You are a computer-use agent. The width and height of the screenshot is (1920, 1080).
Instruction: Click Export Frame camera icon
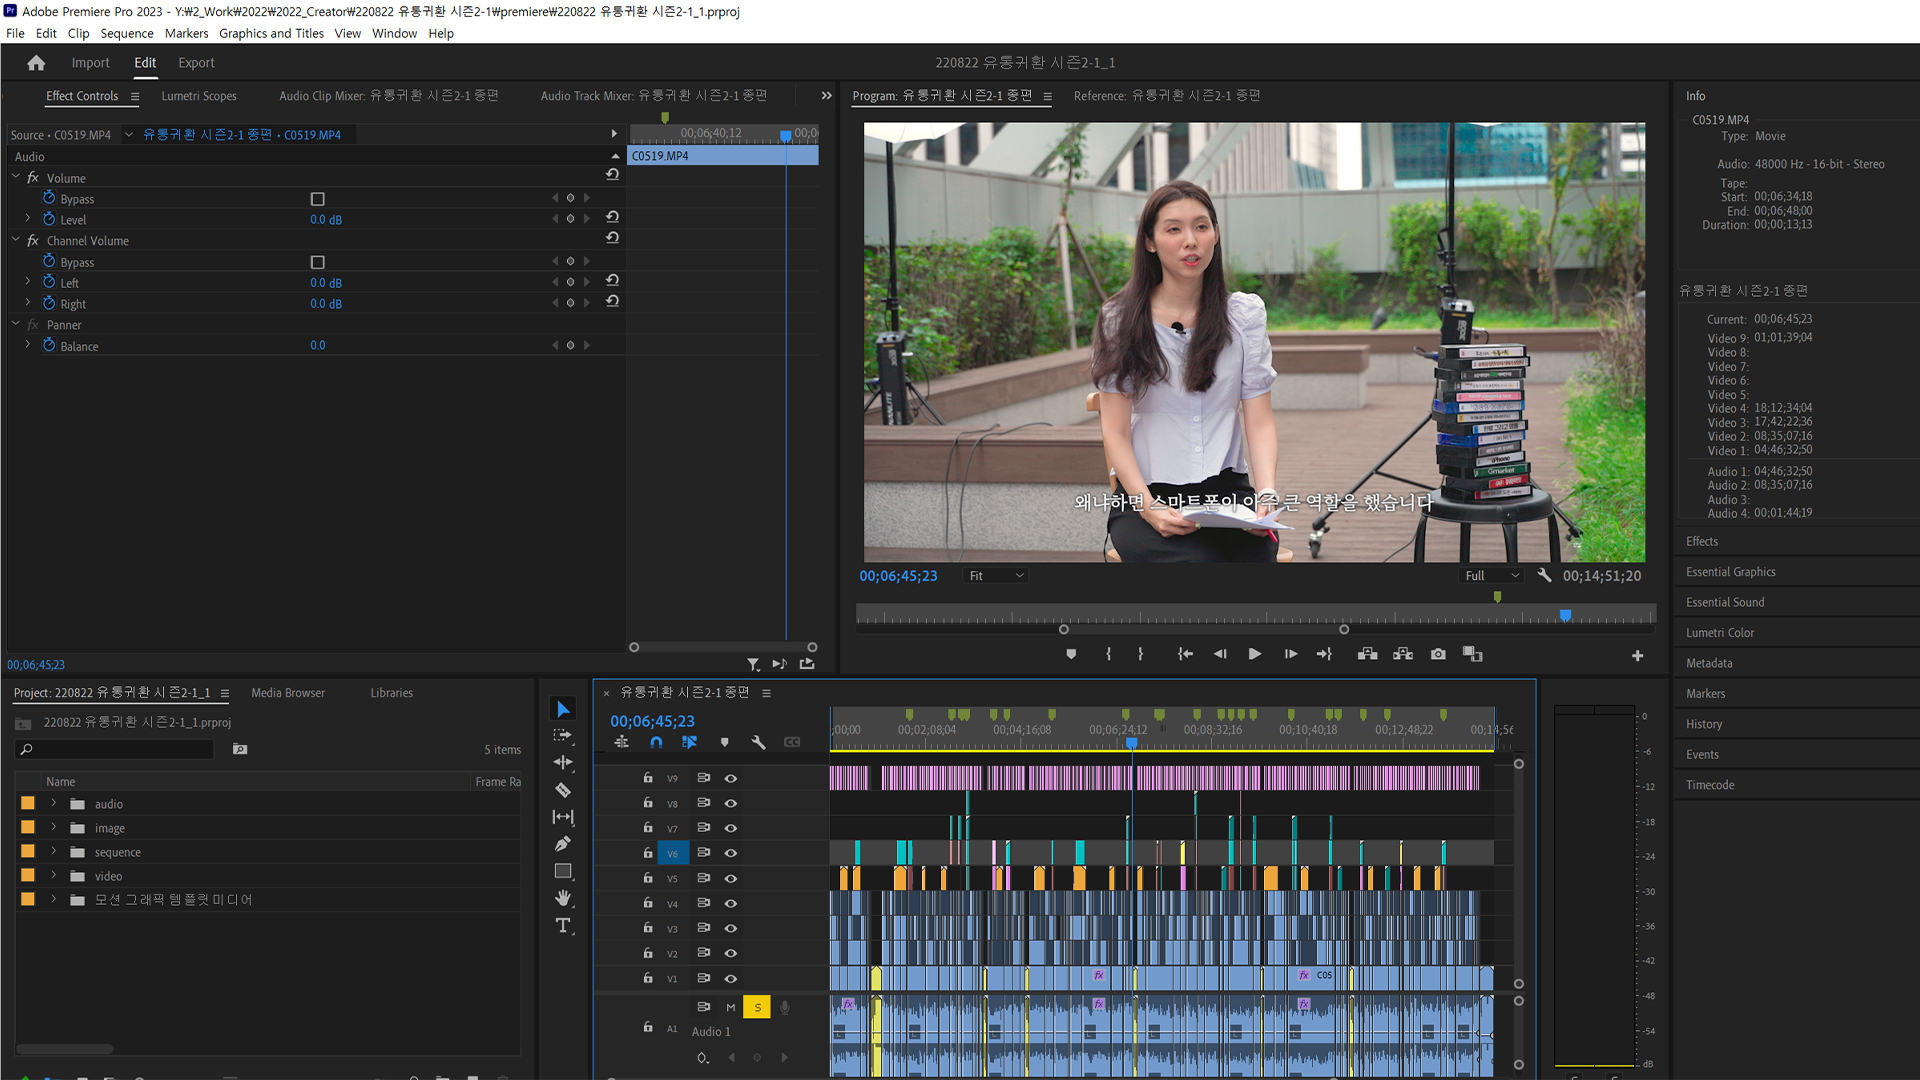(x=1438, y=654)
